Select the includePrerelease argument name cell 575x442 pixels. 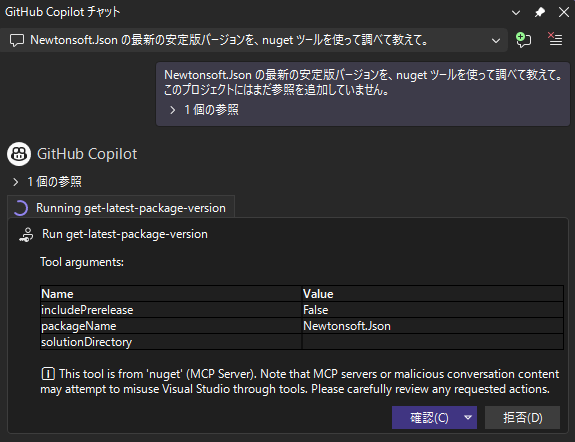pos(171,310)
